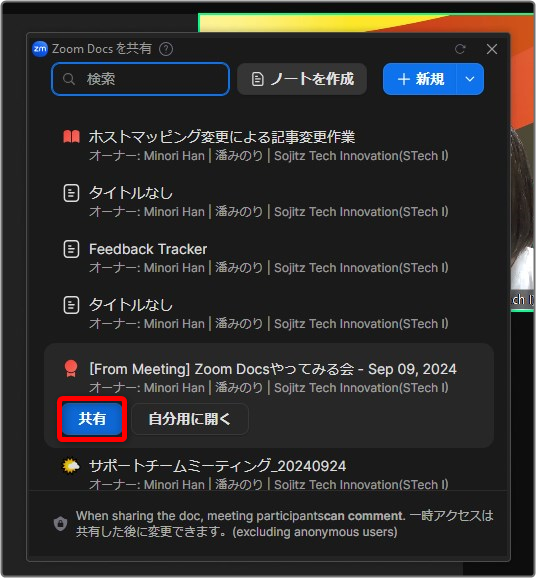Click the sun cloud icon of サポートチームミーティング

coord(71,466)
